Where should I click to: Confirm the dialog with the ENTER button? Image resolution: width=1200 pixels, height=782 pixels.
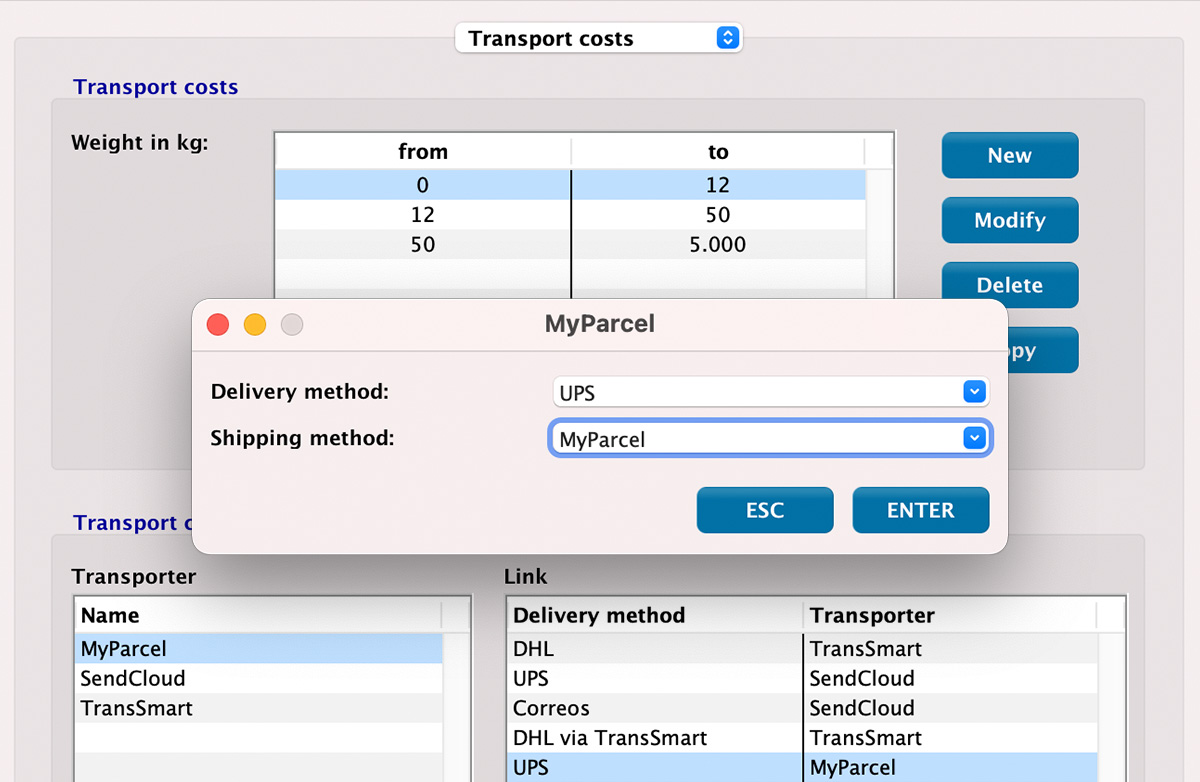(920, 510)
